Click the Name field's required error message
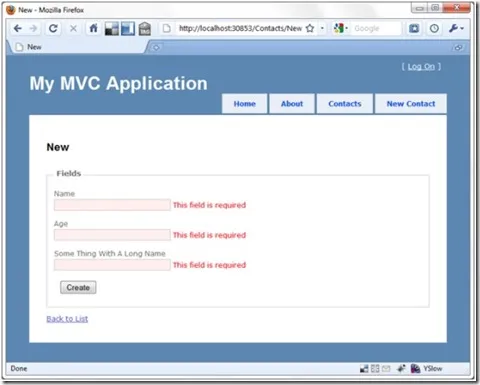Image resolution: width=480 pixels, height=385 pixels. (209, 205)
